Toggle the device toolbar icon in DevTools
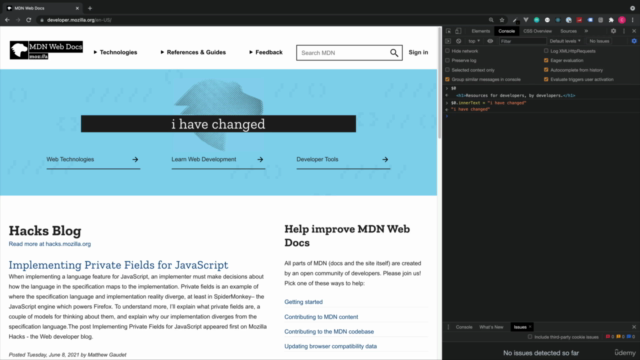 tap(458, 31)
